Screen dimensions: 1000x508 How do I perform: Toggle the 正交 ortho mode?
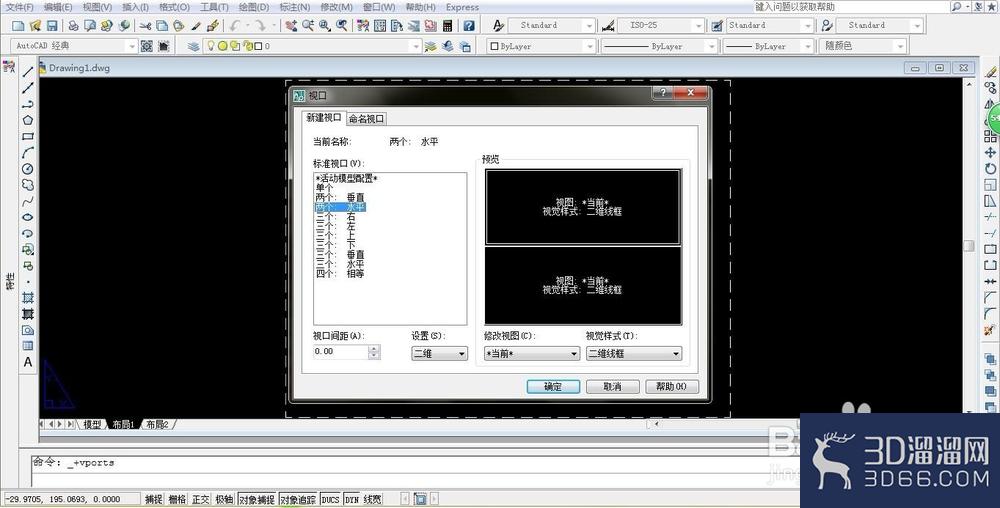201,500
